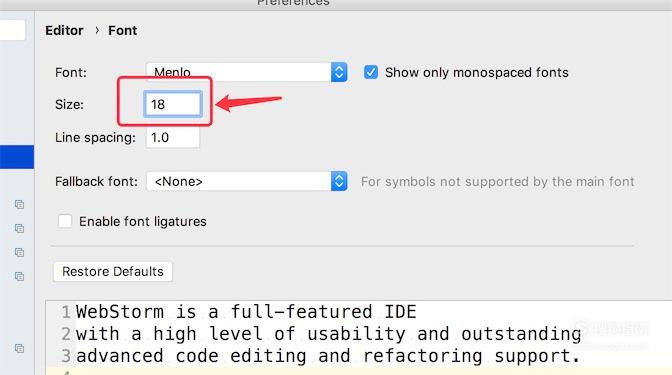The height and width of the screenshot is (375, 672).
Task: Click the topmost copy-style icon in the sidebar
Action: tap(19, 204)
